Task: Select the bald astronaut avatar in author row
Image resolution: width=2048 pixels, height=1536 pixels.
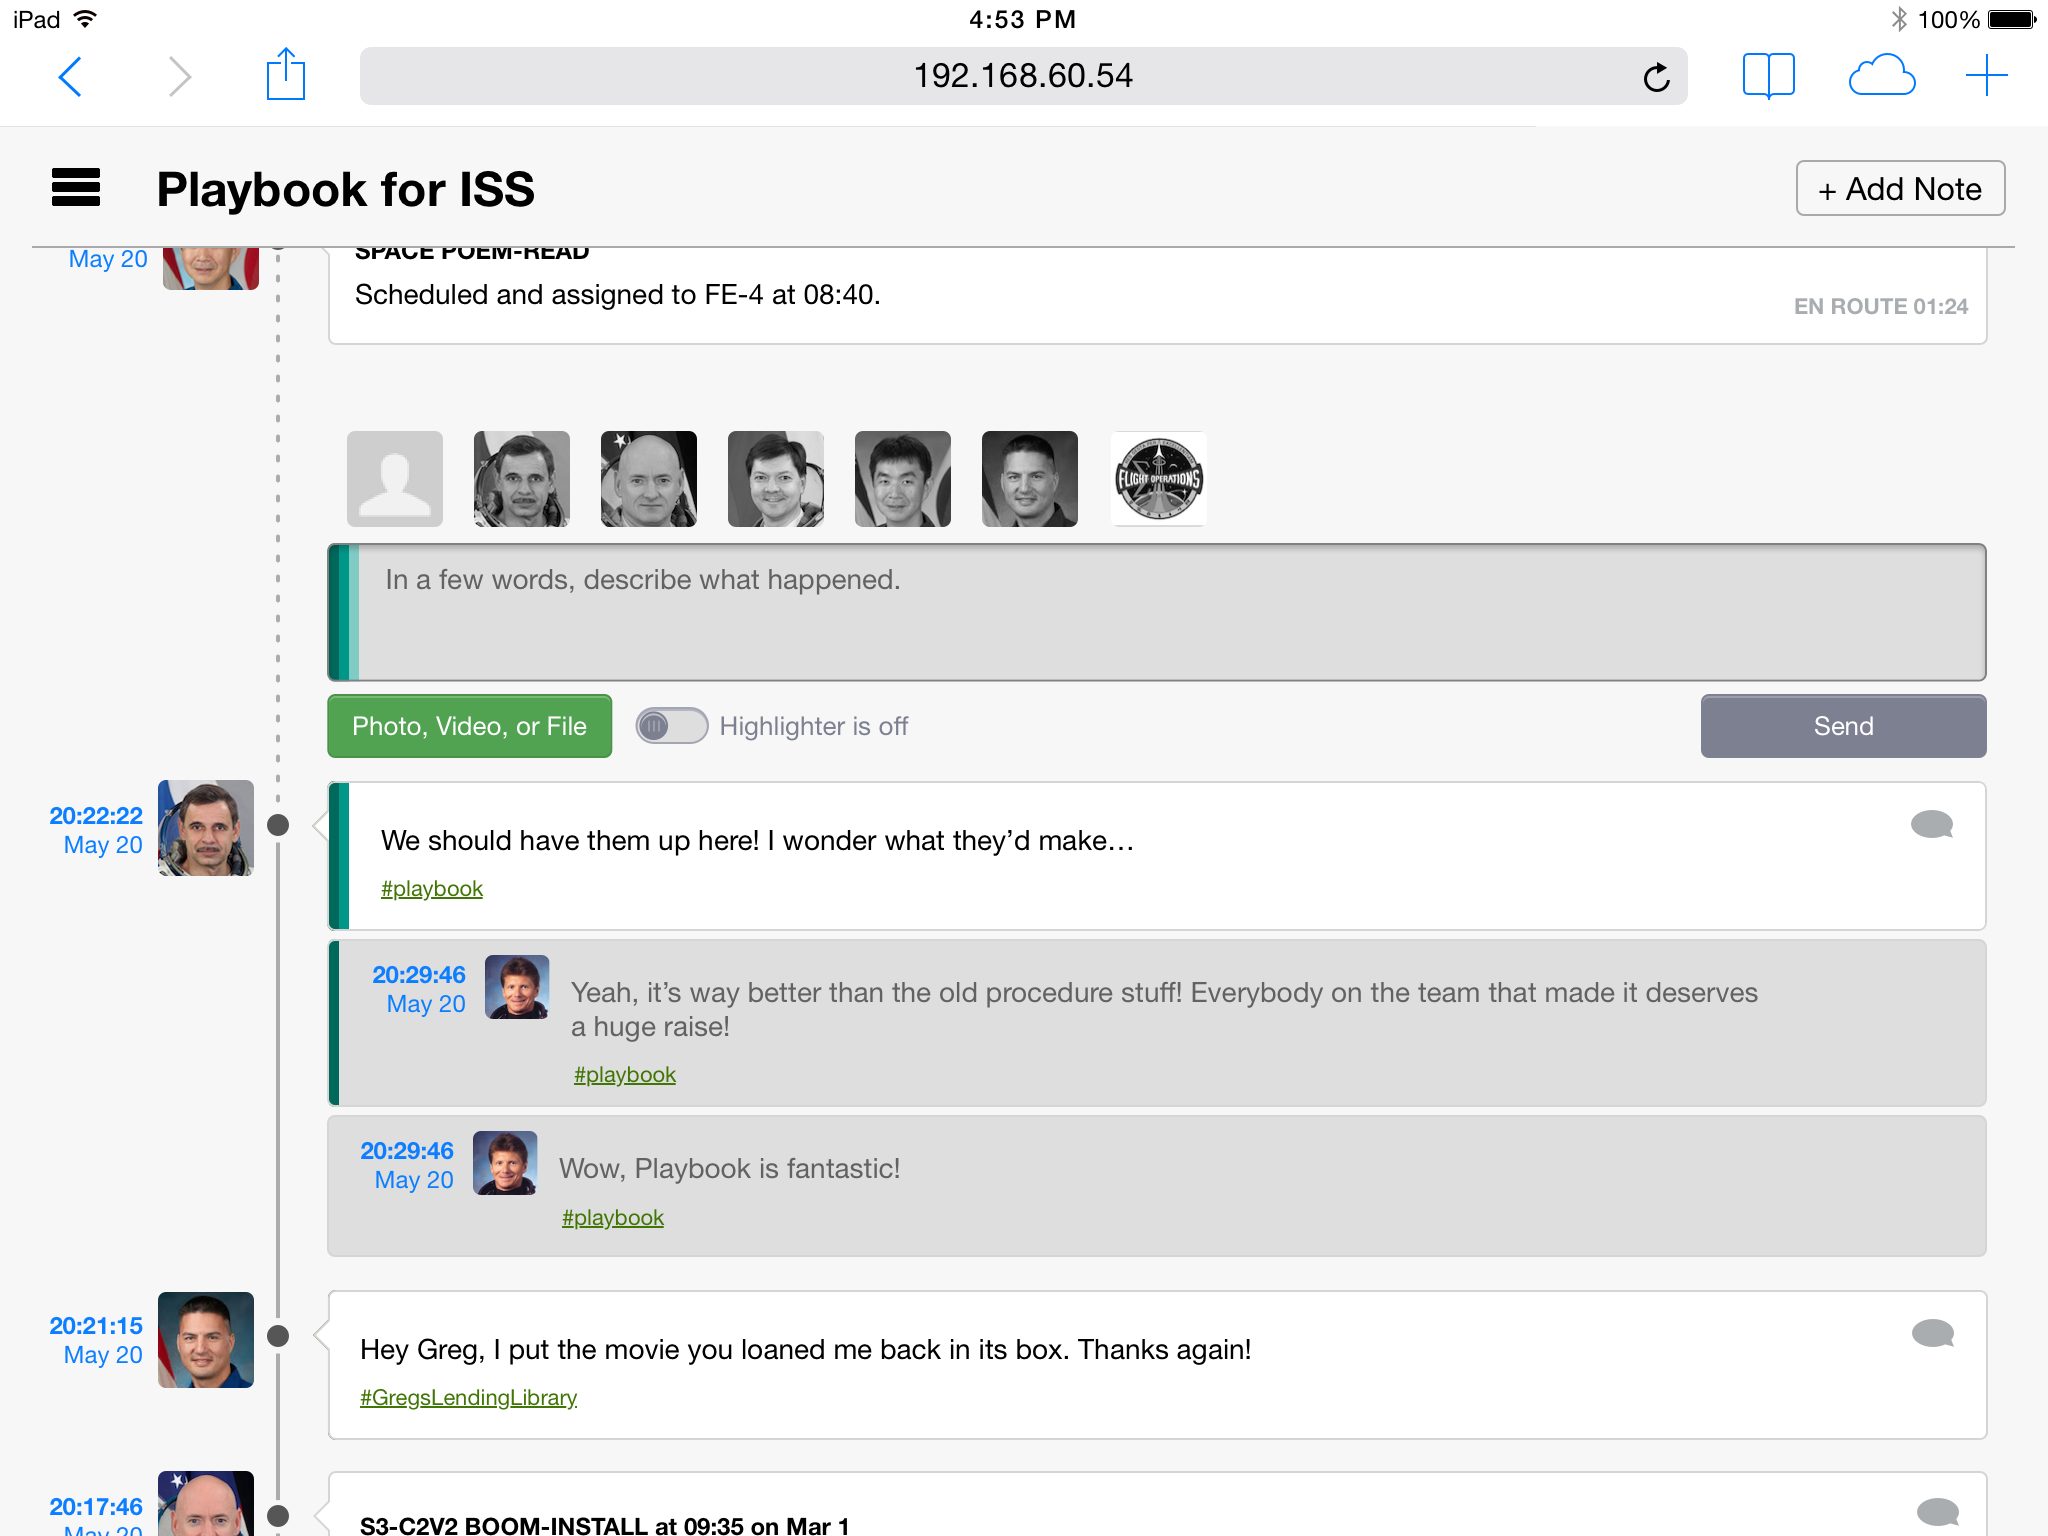Action: (x=649, y=479)
